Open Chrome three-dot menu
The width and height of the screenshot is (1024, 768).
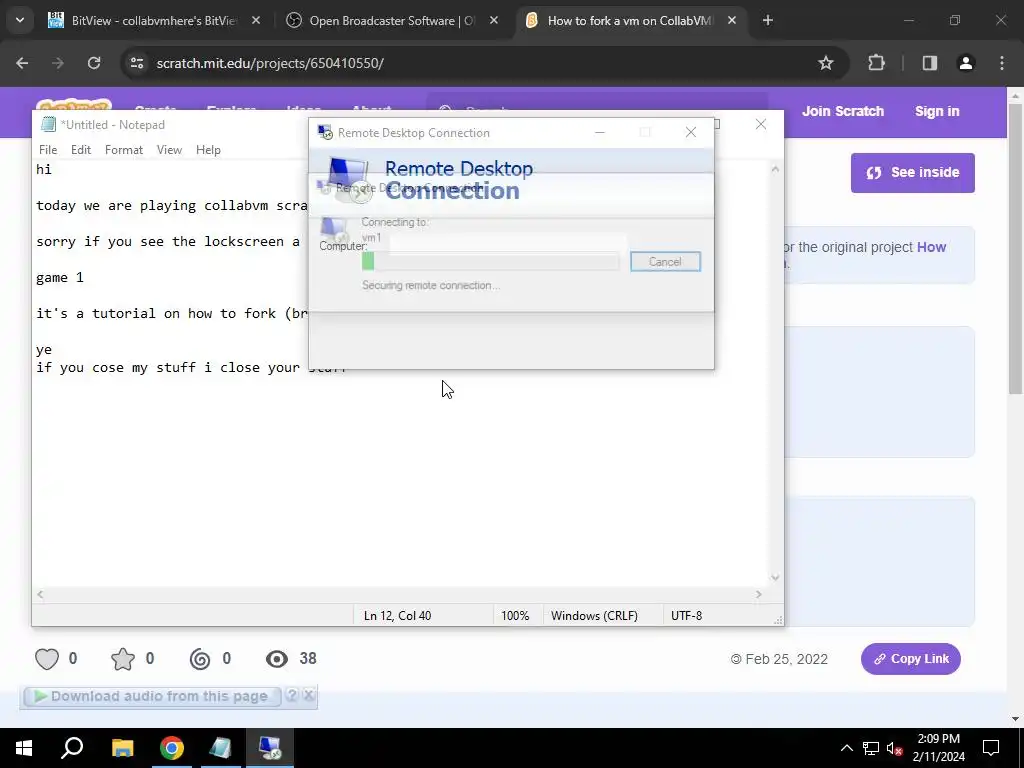[1002, 63]
